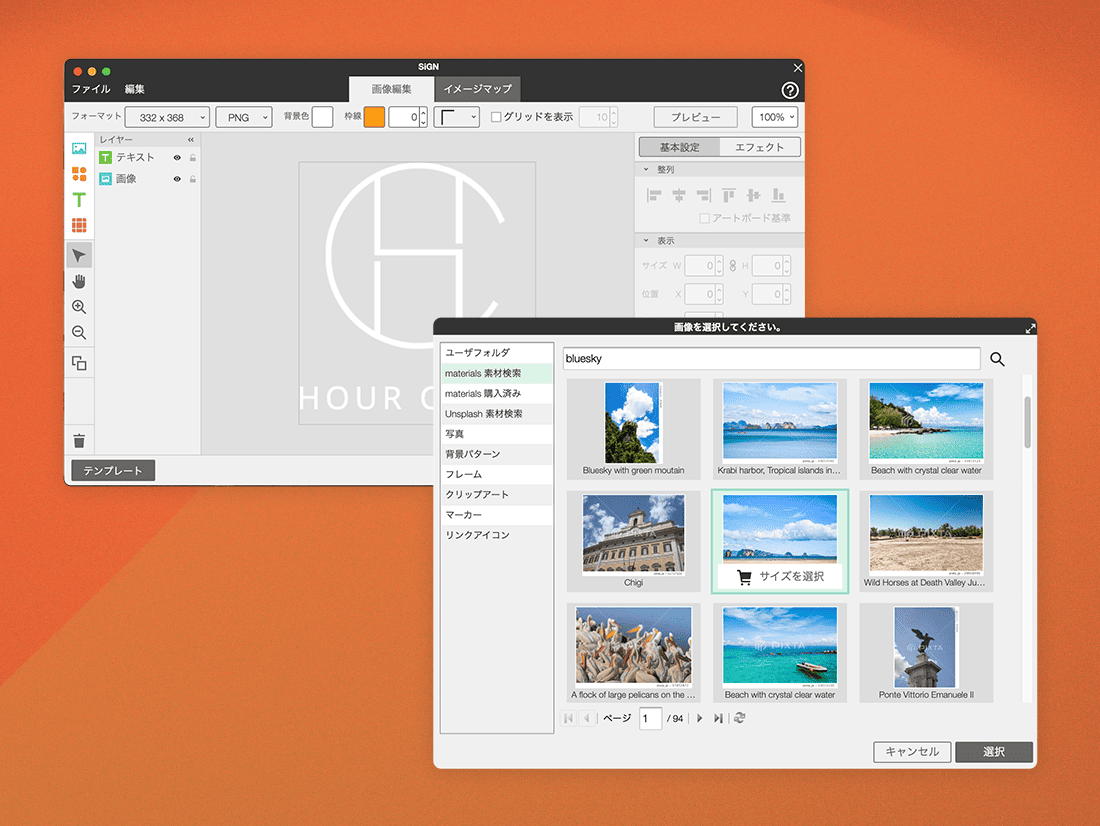This screenshot has height=826, width=1100.
Task: Select クリップアート in sidebar list
Action: 497,495
